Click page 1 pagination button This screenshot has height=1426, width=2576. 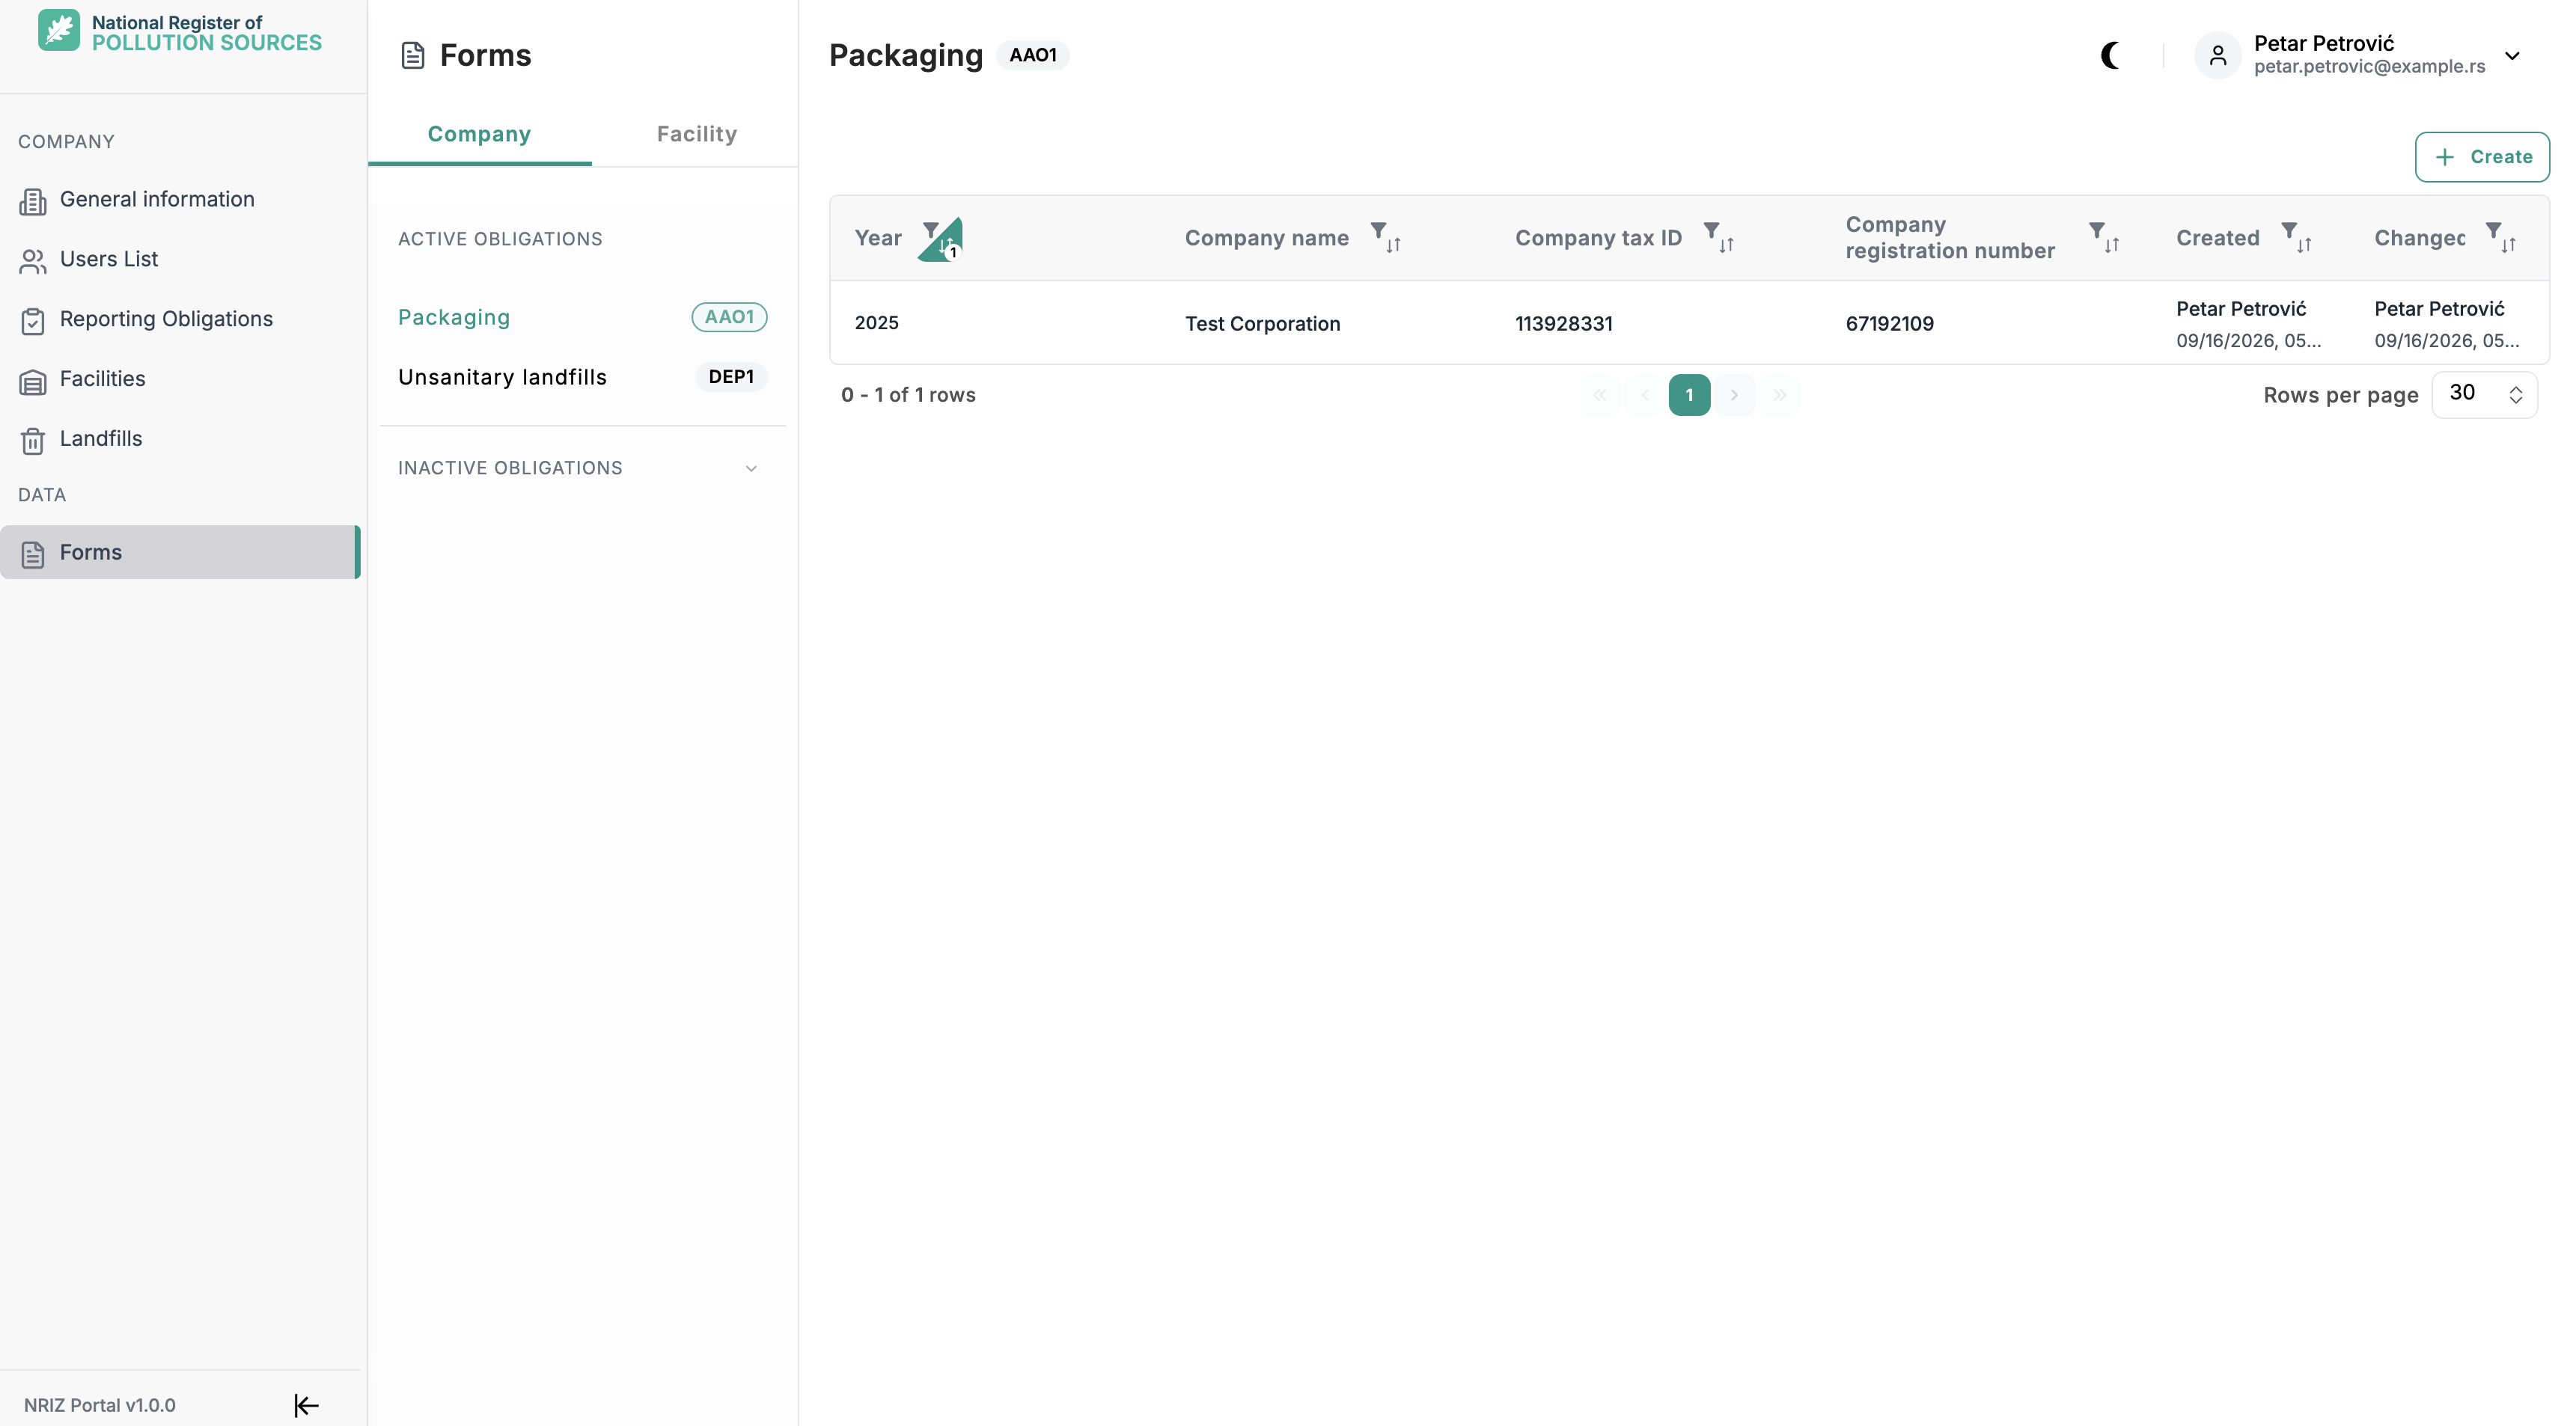point(1690,395)
